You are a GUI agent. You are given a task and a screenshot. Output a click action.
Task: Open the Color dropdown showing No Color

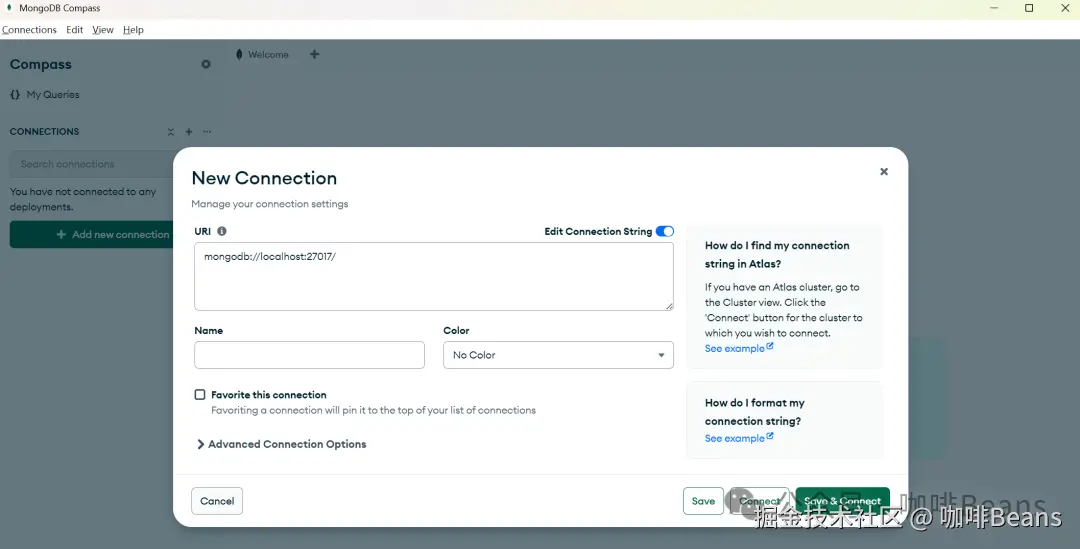click(x=559, y=355)
